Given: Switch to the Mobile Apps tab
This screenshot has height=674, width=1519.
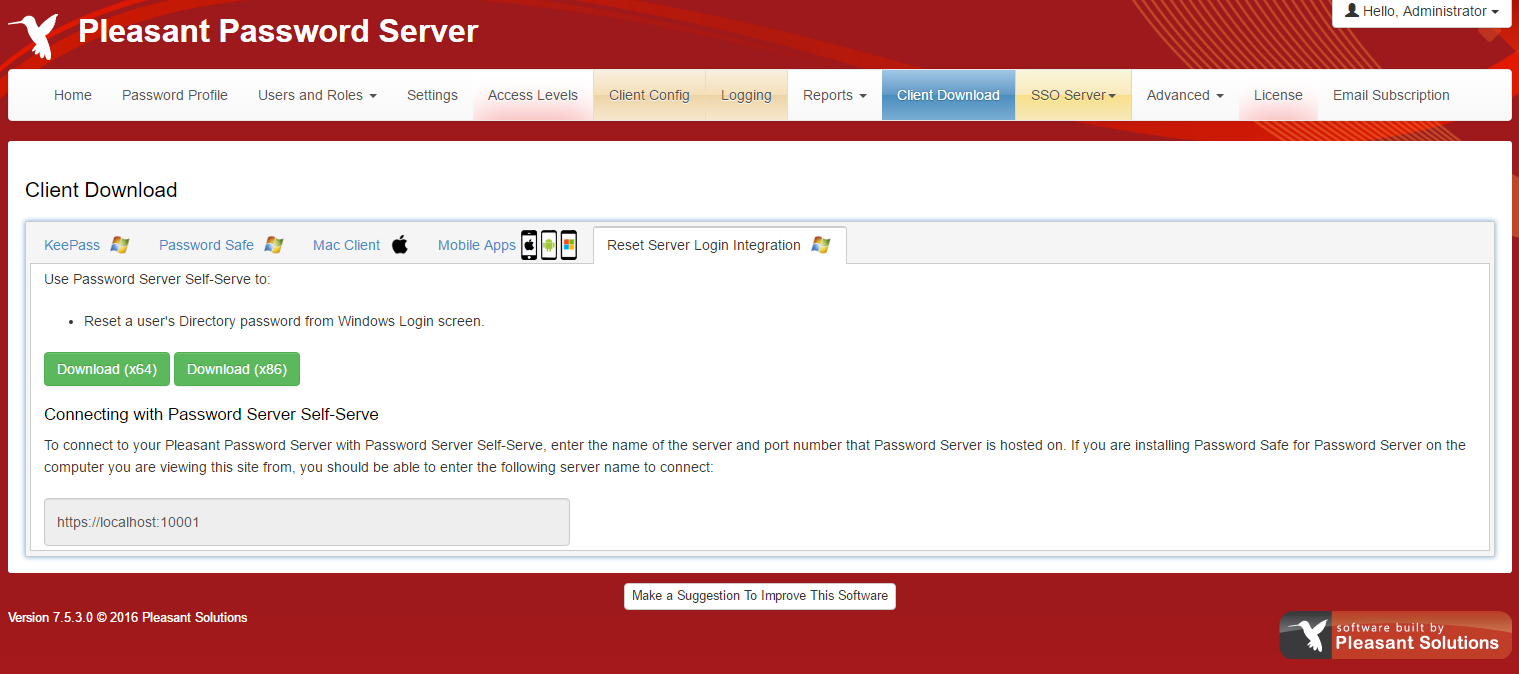Looking at the screenshot, I should pyautogui.click(x=508, y=245).
